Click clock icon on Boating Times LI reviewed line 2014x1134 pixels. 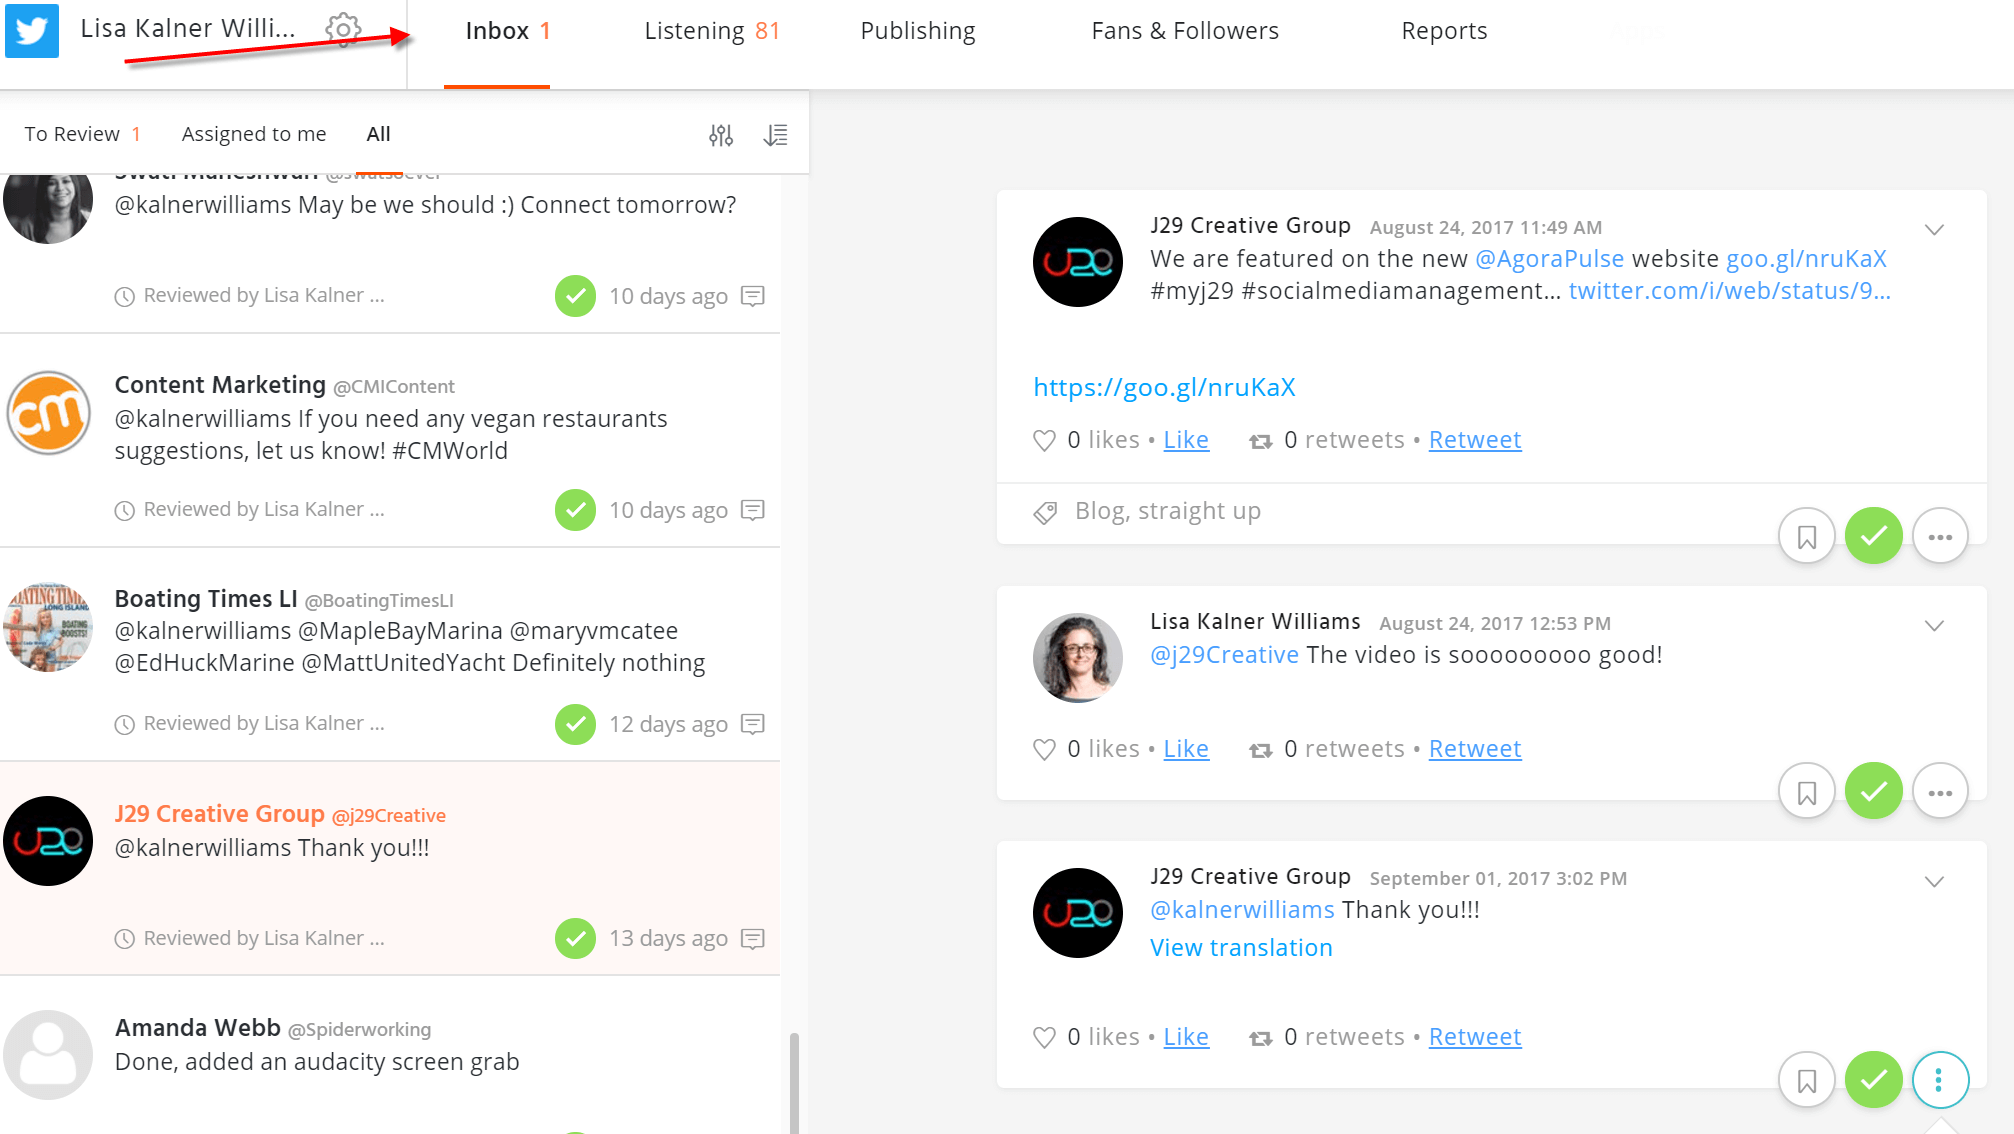click(125, 724)
